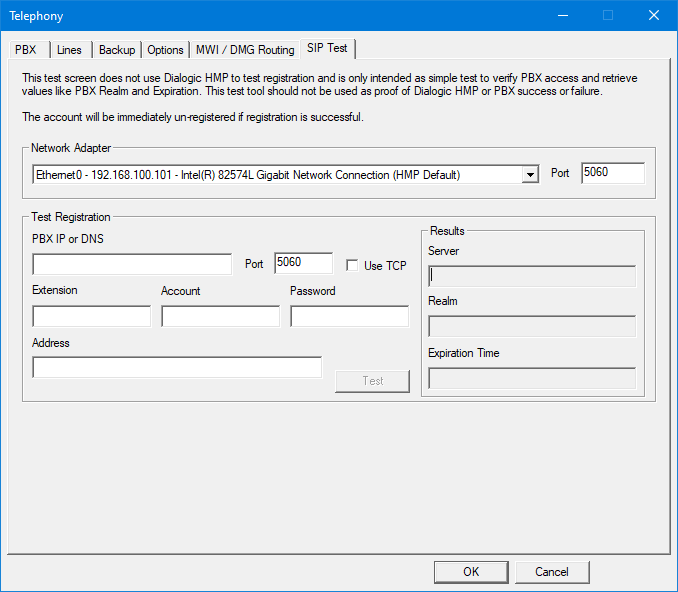This screenshot has height=592, width=678.
Task: Cancel the Telephony dialog
Action: click(552, 572)
